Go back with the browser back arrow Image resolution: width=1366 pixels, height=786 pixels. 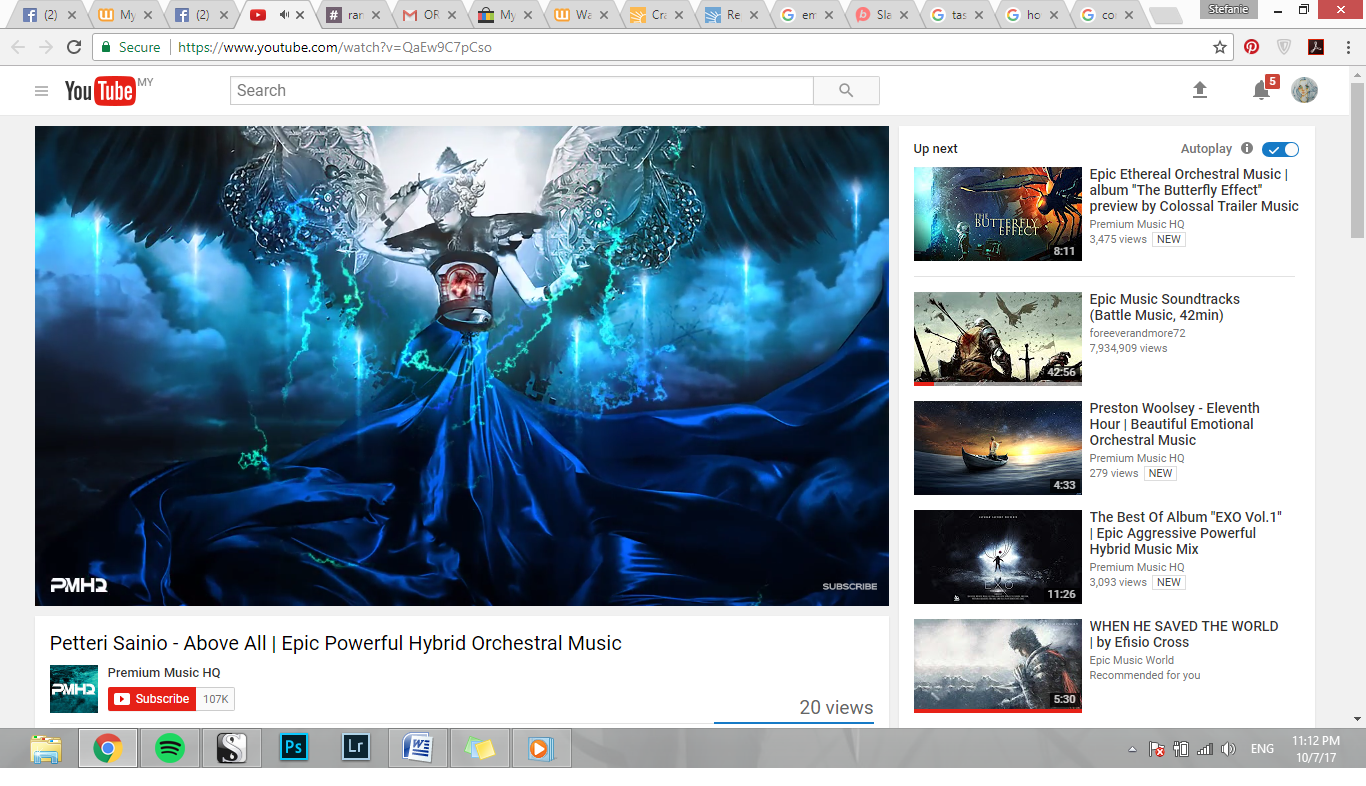click(x=18, y=47)
